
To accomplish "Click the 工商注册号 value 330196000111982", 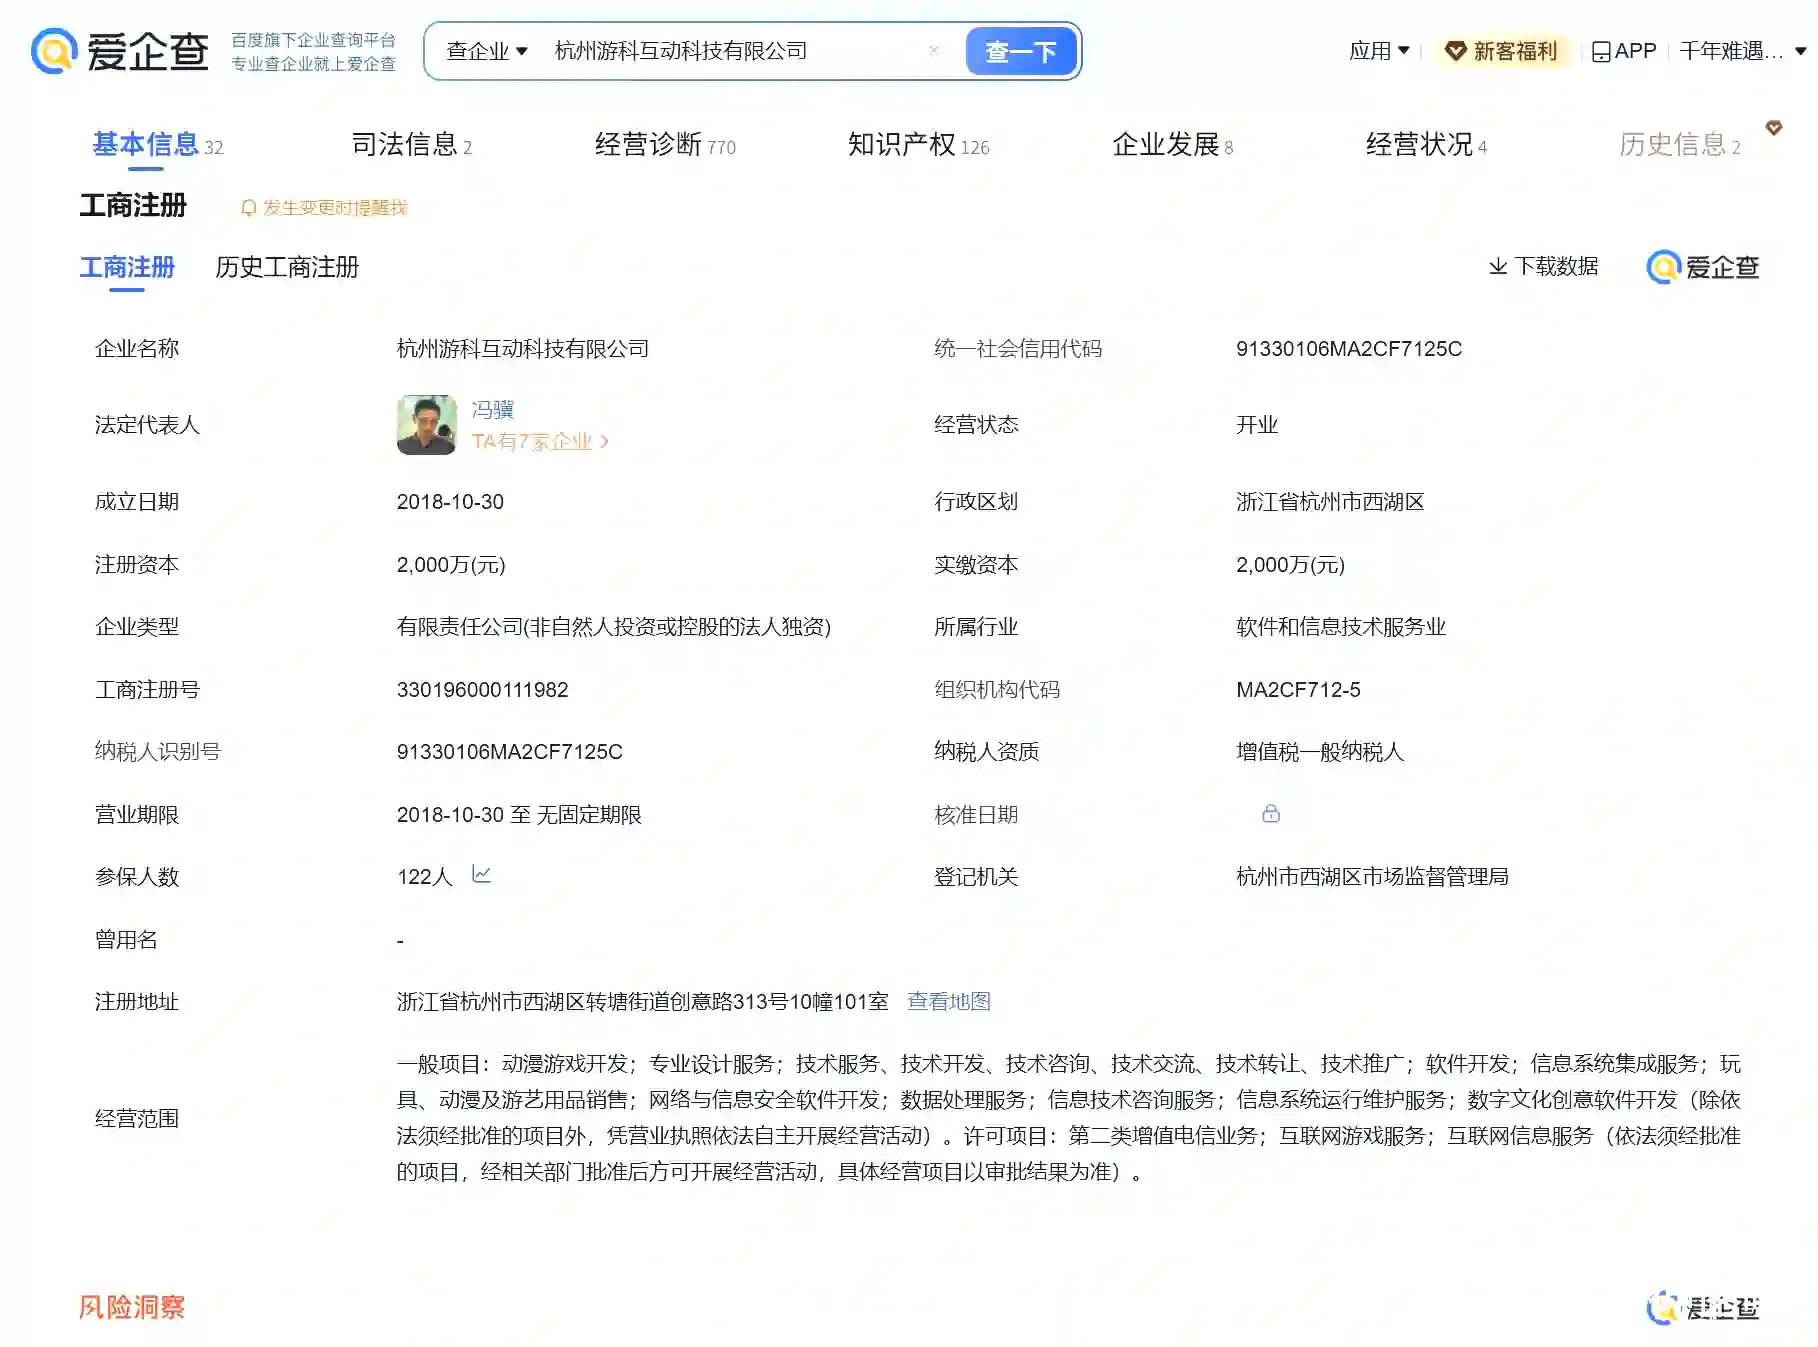I will pyautogui.click(x=483, y=690).
